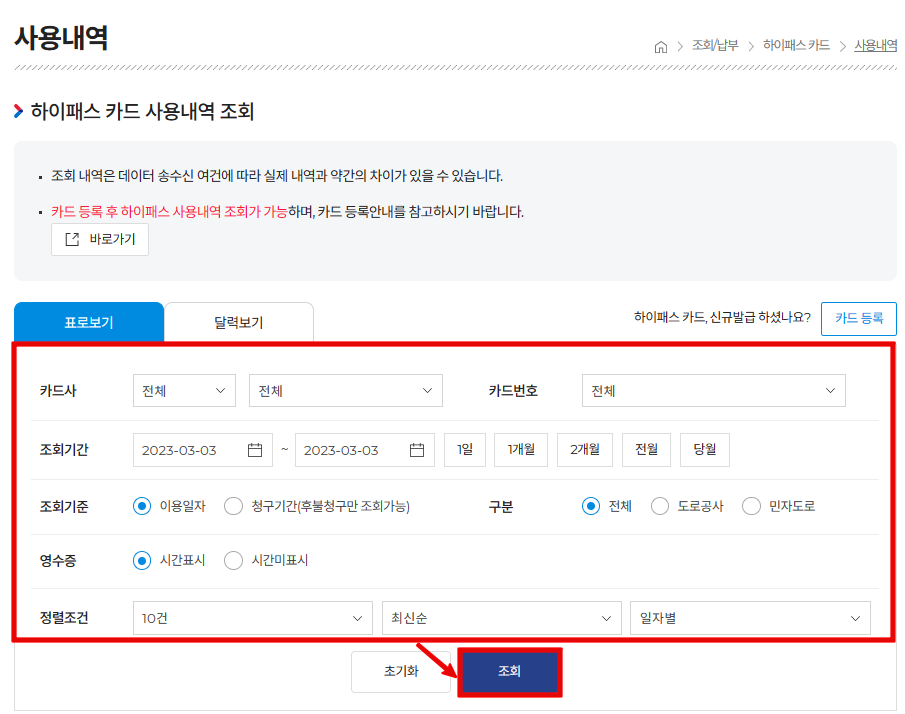Open the 10건 result count dropdown
Viewport: 905px width, 714px height.
(252, 617)
